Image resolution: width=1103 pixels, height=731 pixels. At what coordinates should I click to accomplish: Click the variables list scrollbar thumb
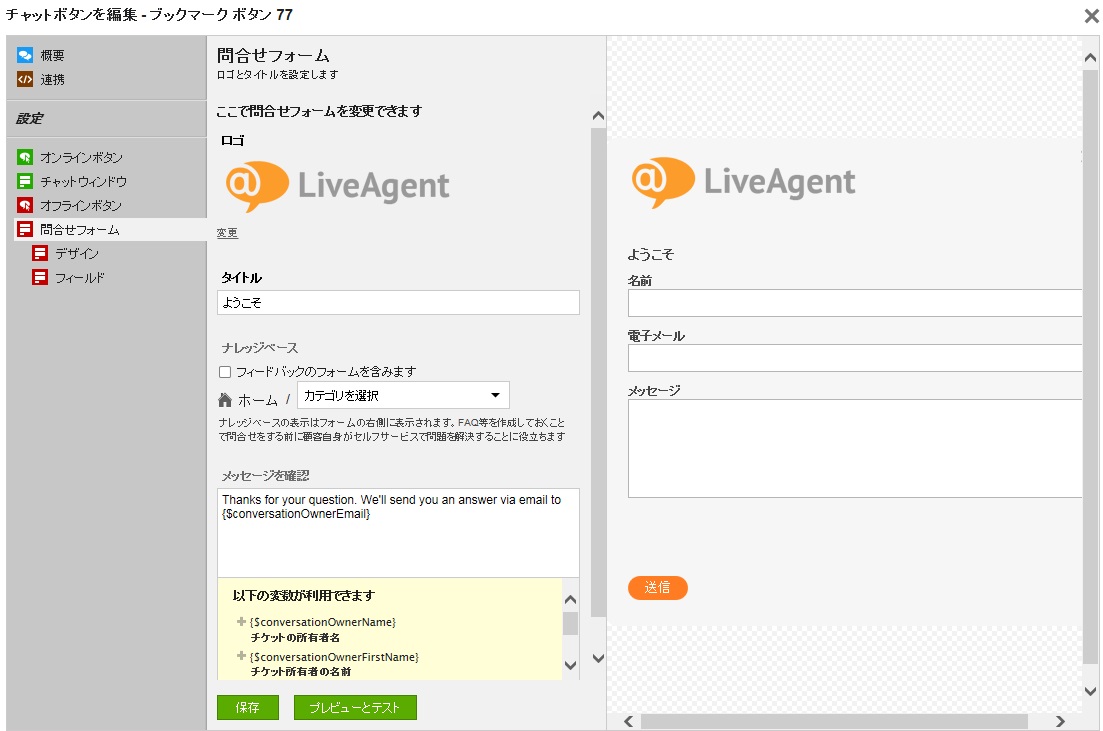click(570, 623)
